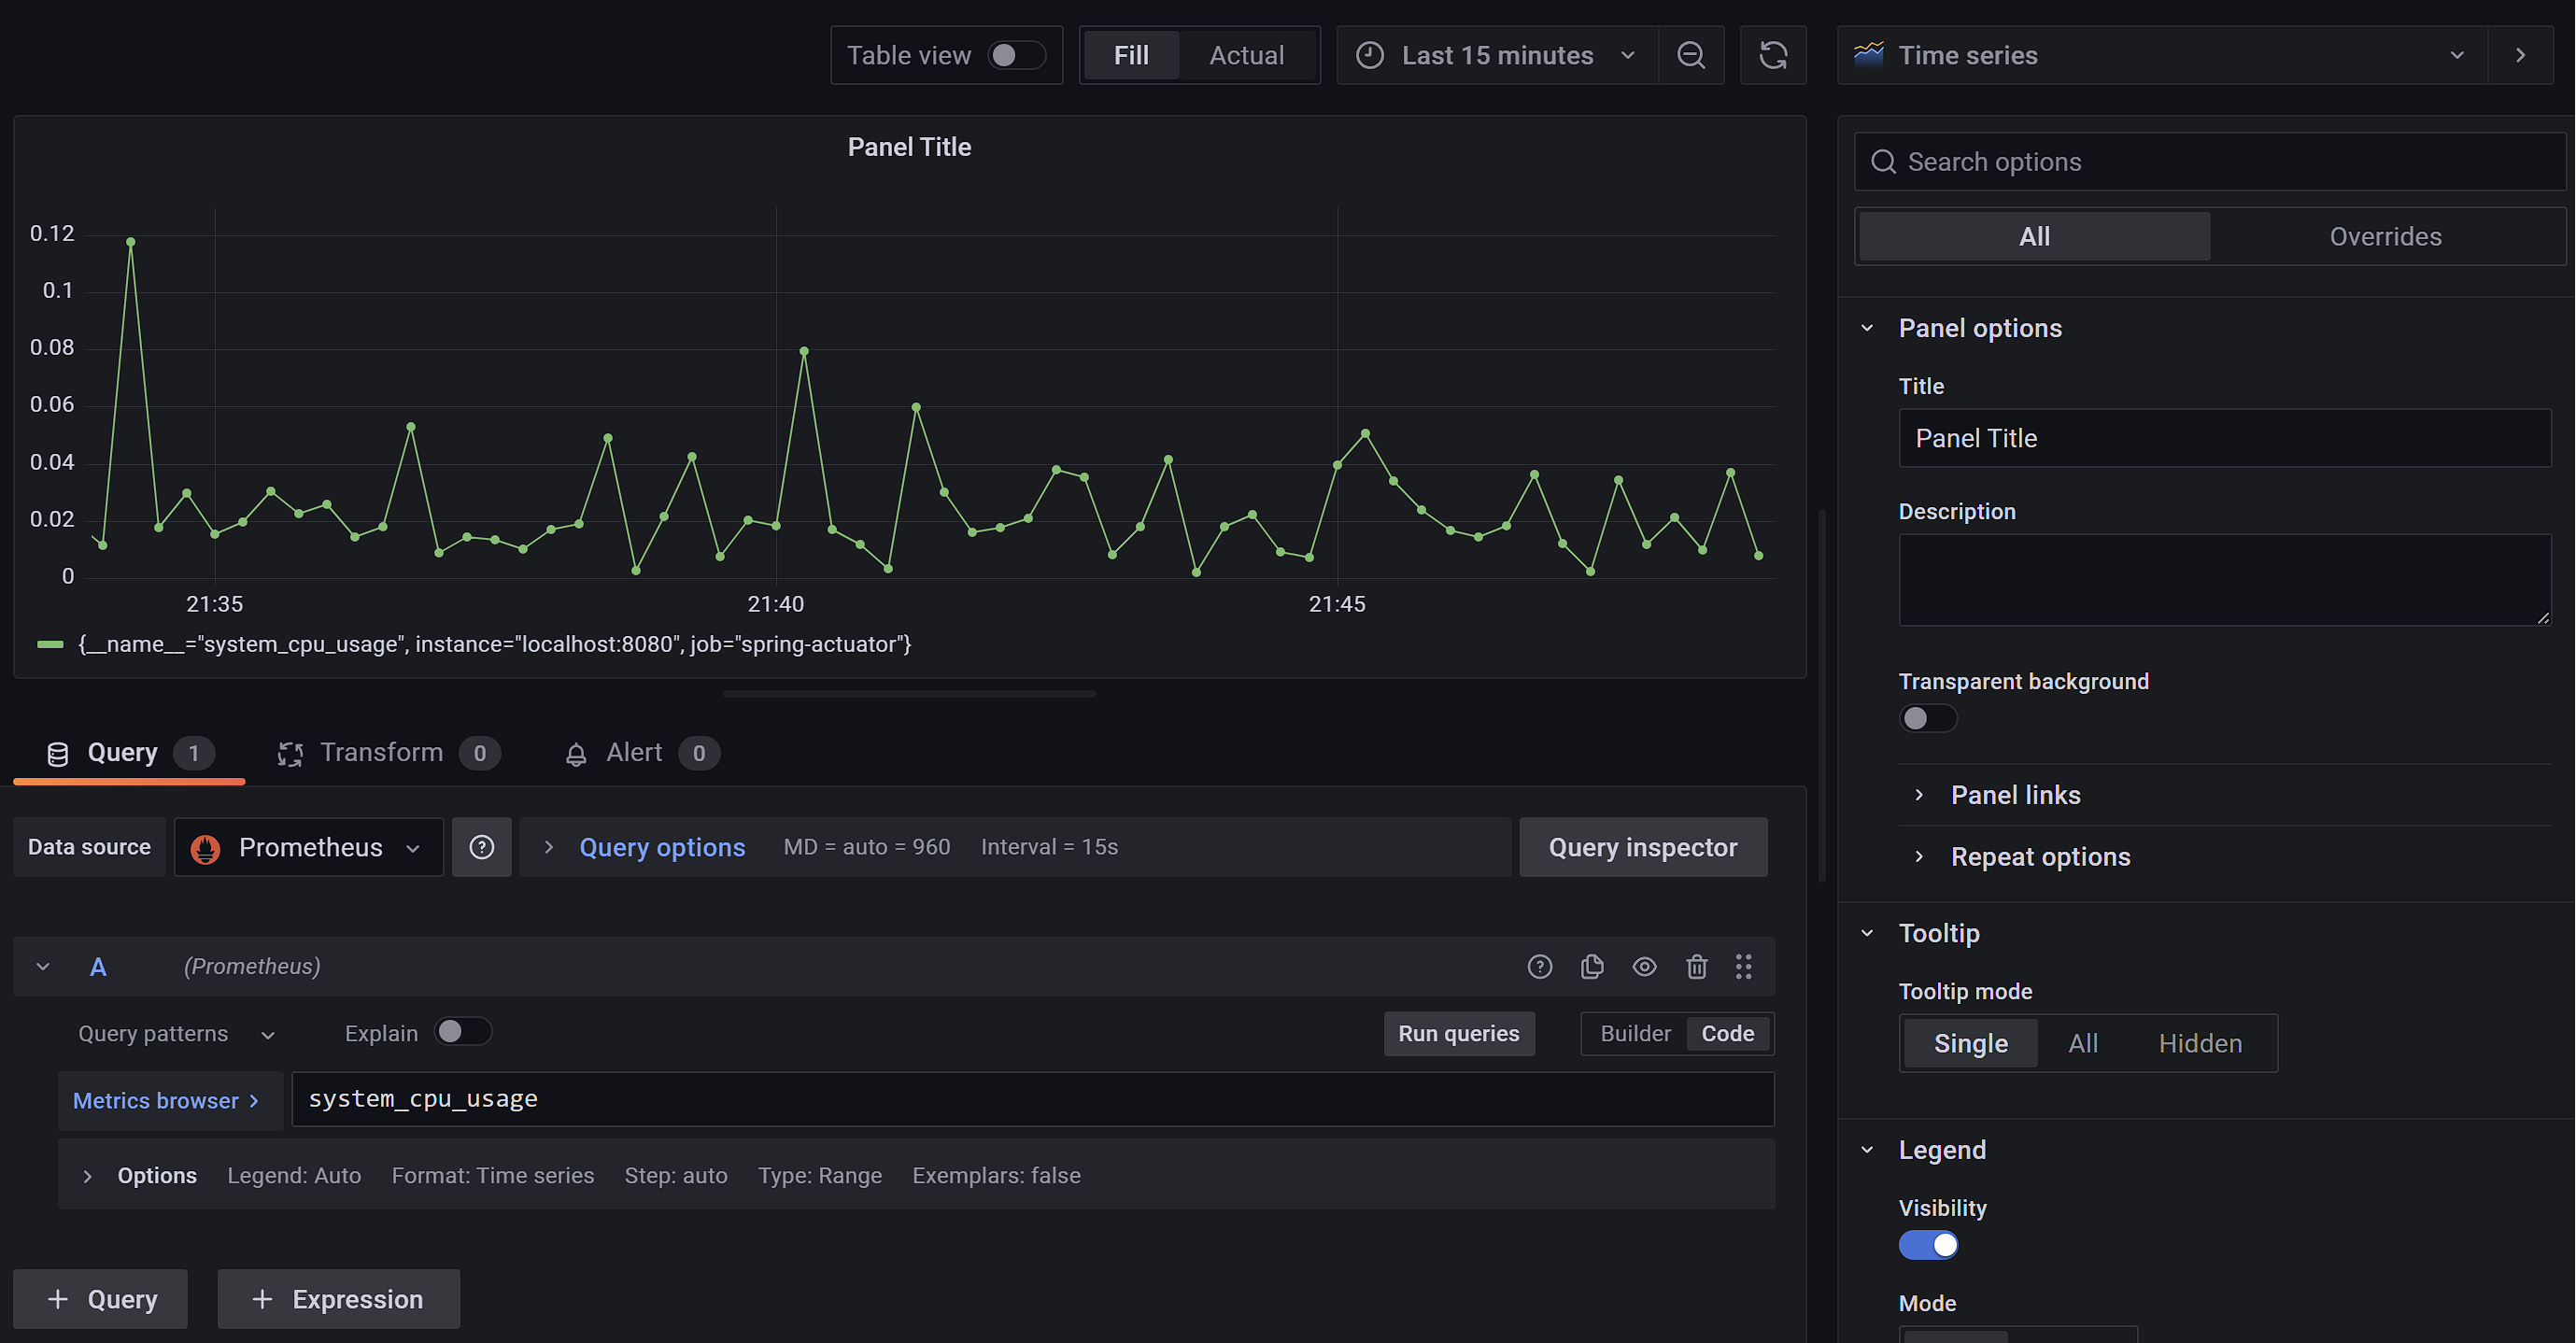Click the refresh dashboard icon
The width and height of the screenshot is (2576, 1343).
[1772, 55]
